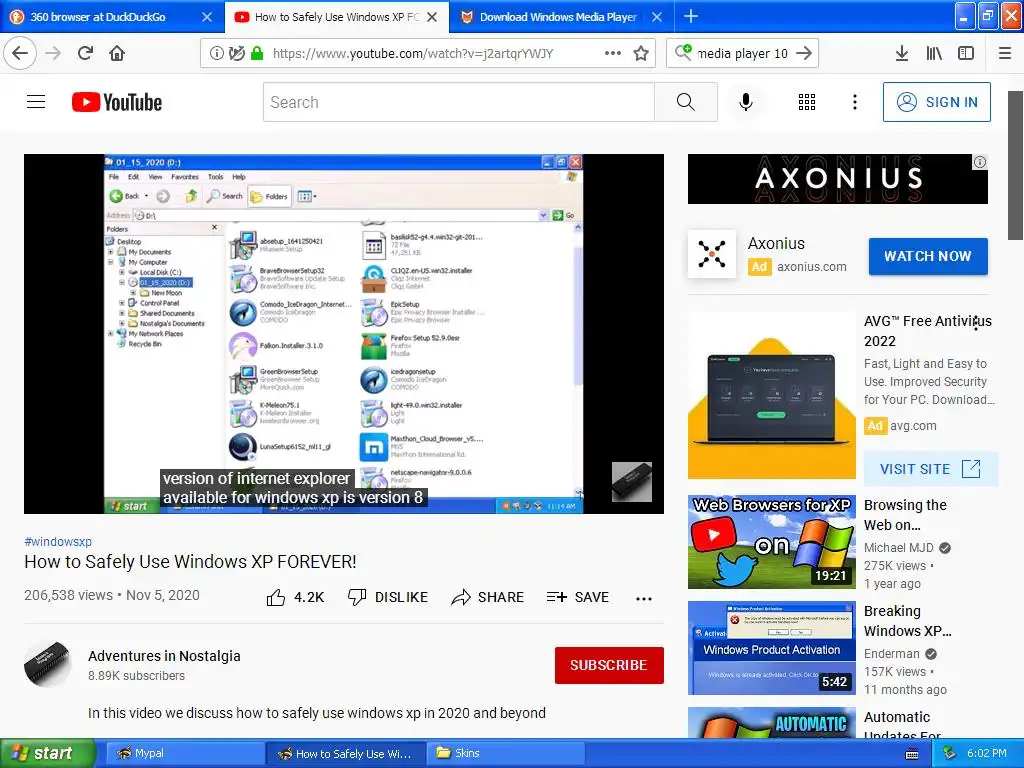The image size is (1024, 768).
Task: Switch to Download Windows Media Player tab
Action: tap(558, 17)
